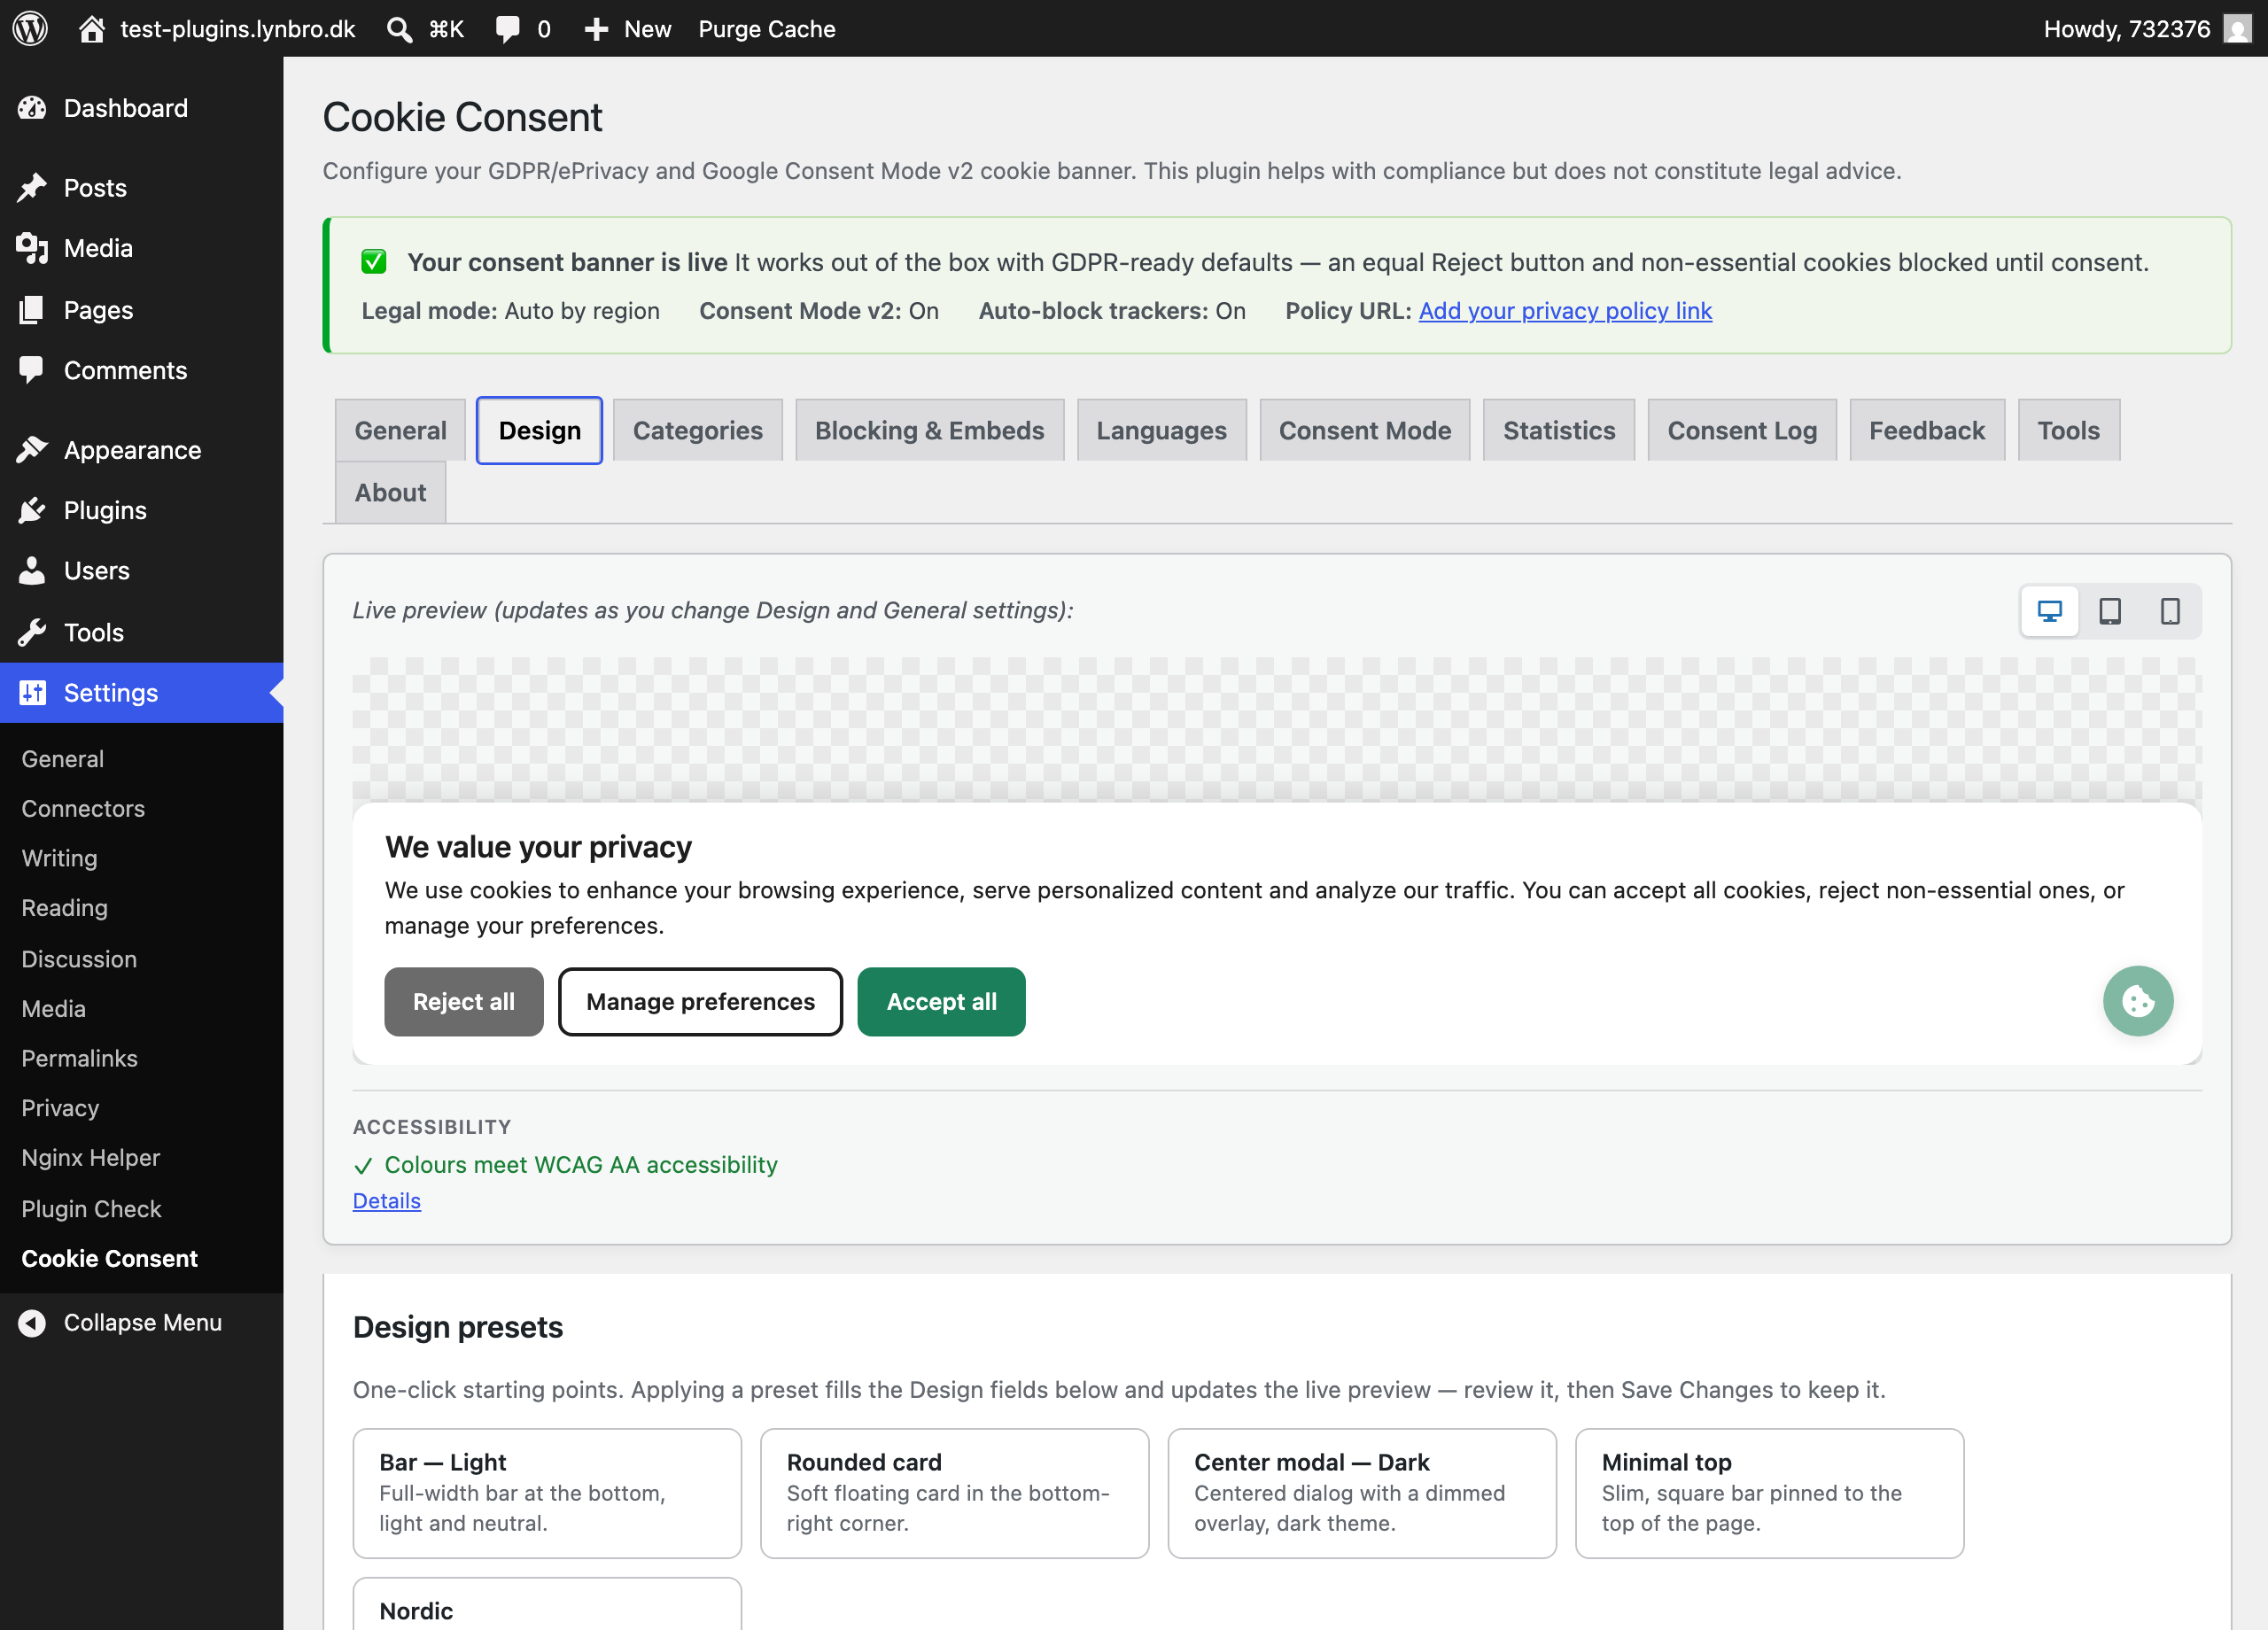Screen dimensions: 2268x1630
Task: Switch preview to mobile view
Action: pos(2169,611)
